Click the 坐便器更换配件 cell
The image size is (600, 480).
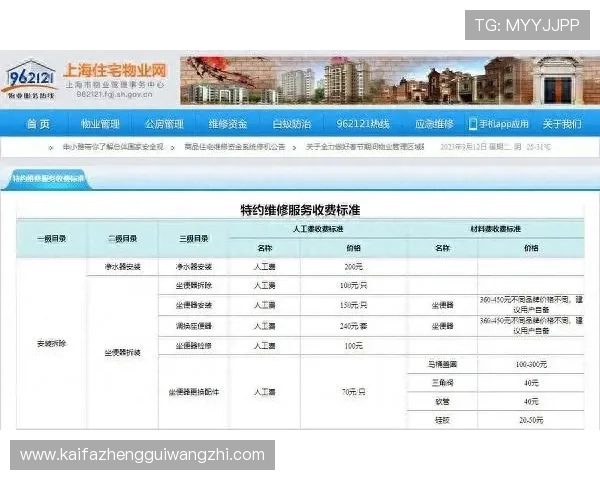(x=194, y=392)
